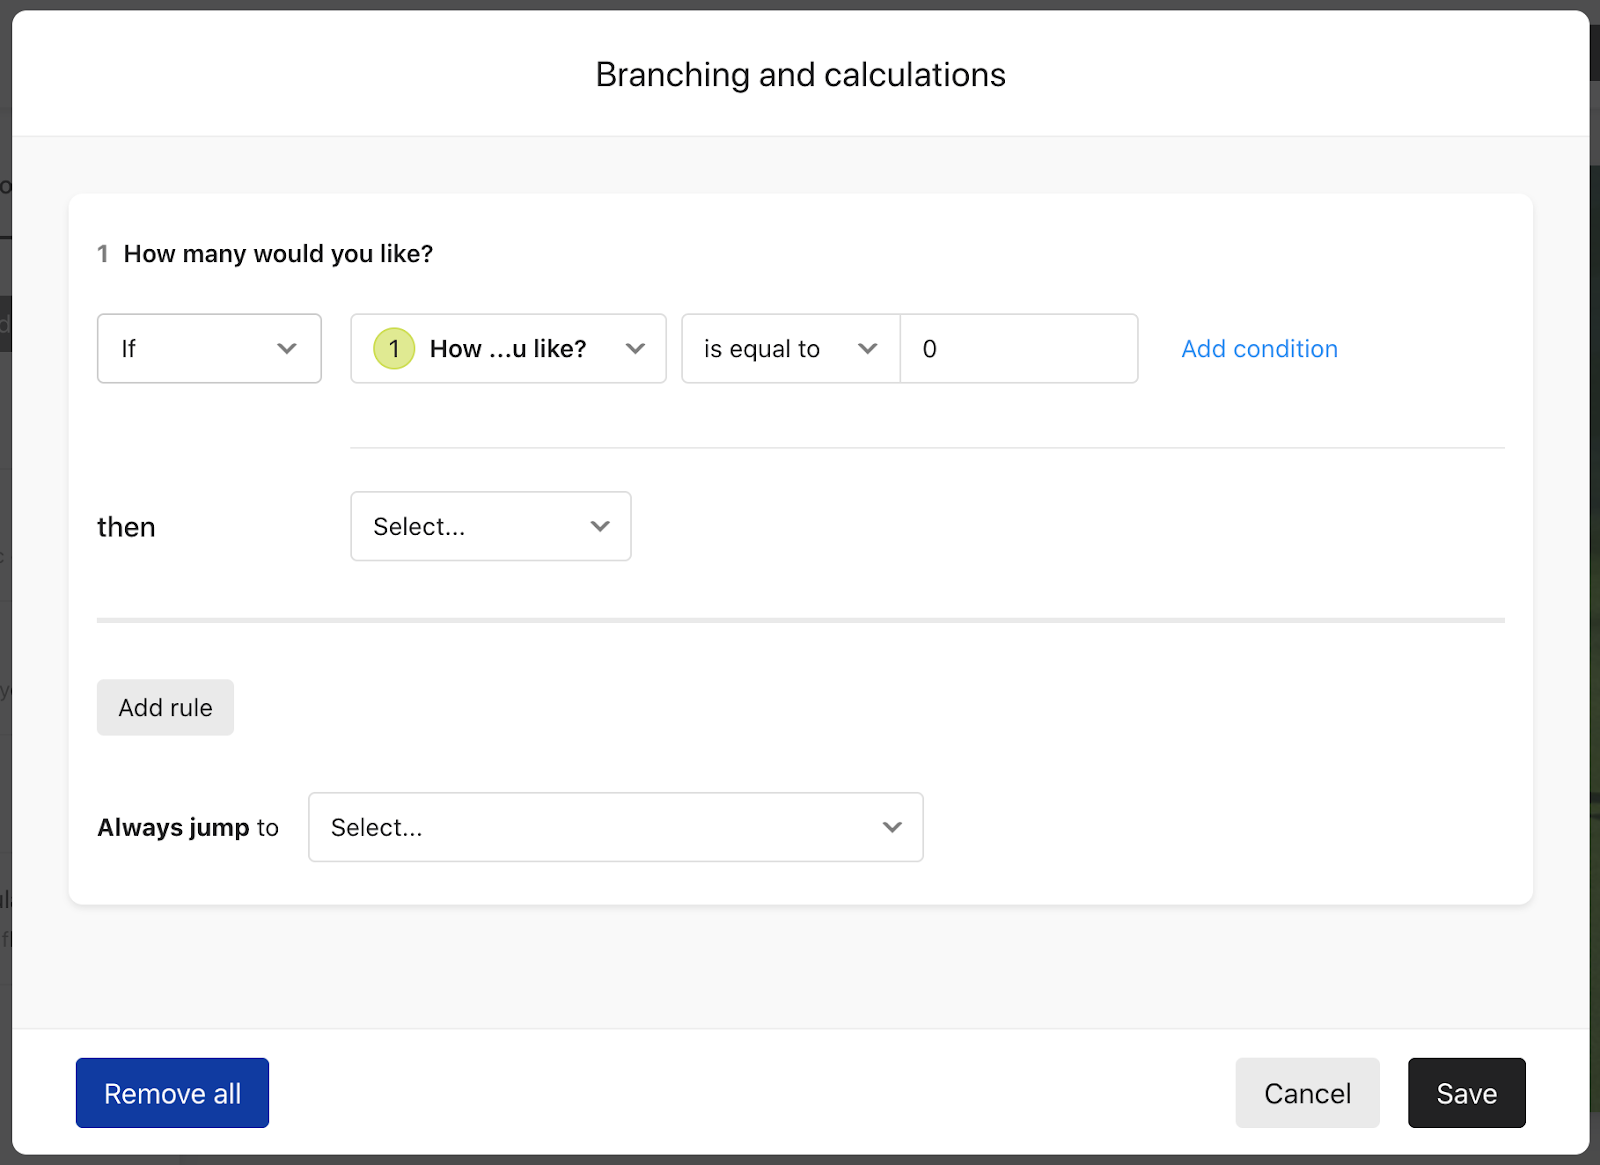The image size is (1600, 1165).
Task: Click the 'How many would you like?' heading
Action: click(x=278, y=254)
